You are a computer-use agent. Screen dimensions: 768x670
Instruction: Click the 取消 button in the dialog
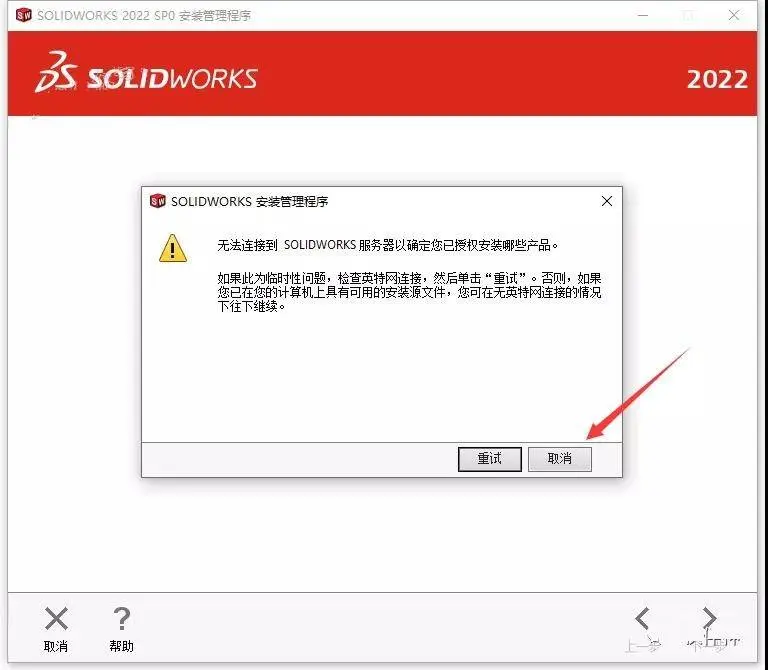559,459
